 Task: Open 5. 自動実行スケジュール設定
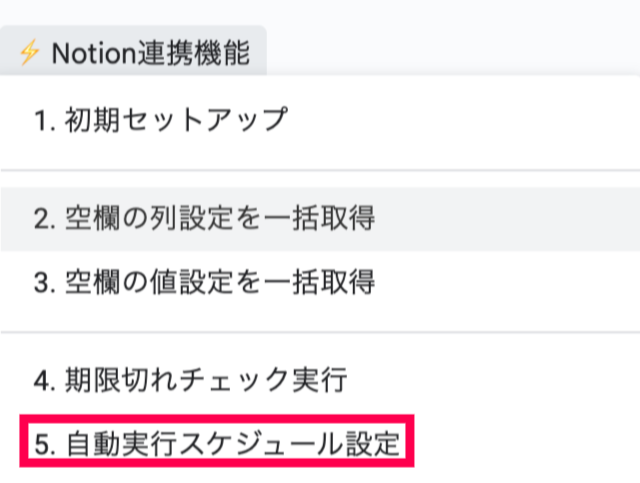(x=218, y=443)
